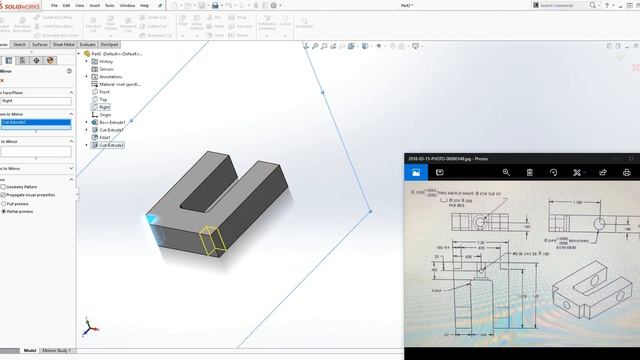This screenshot has width=640, height=360.
Task: Expand the Bodies to Mirror section
Action: point(71,168)
